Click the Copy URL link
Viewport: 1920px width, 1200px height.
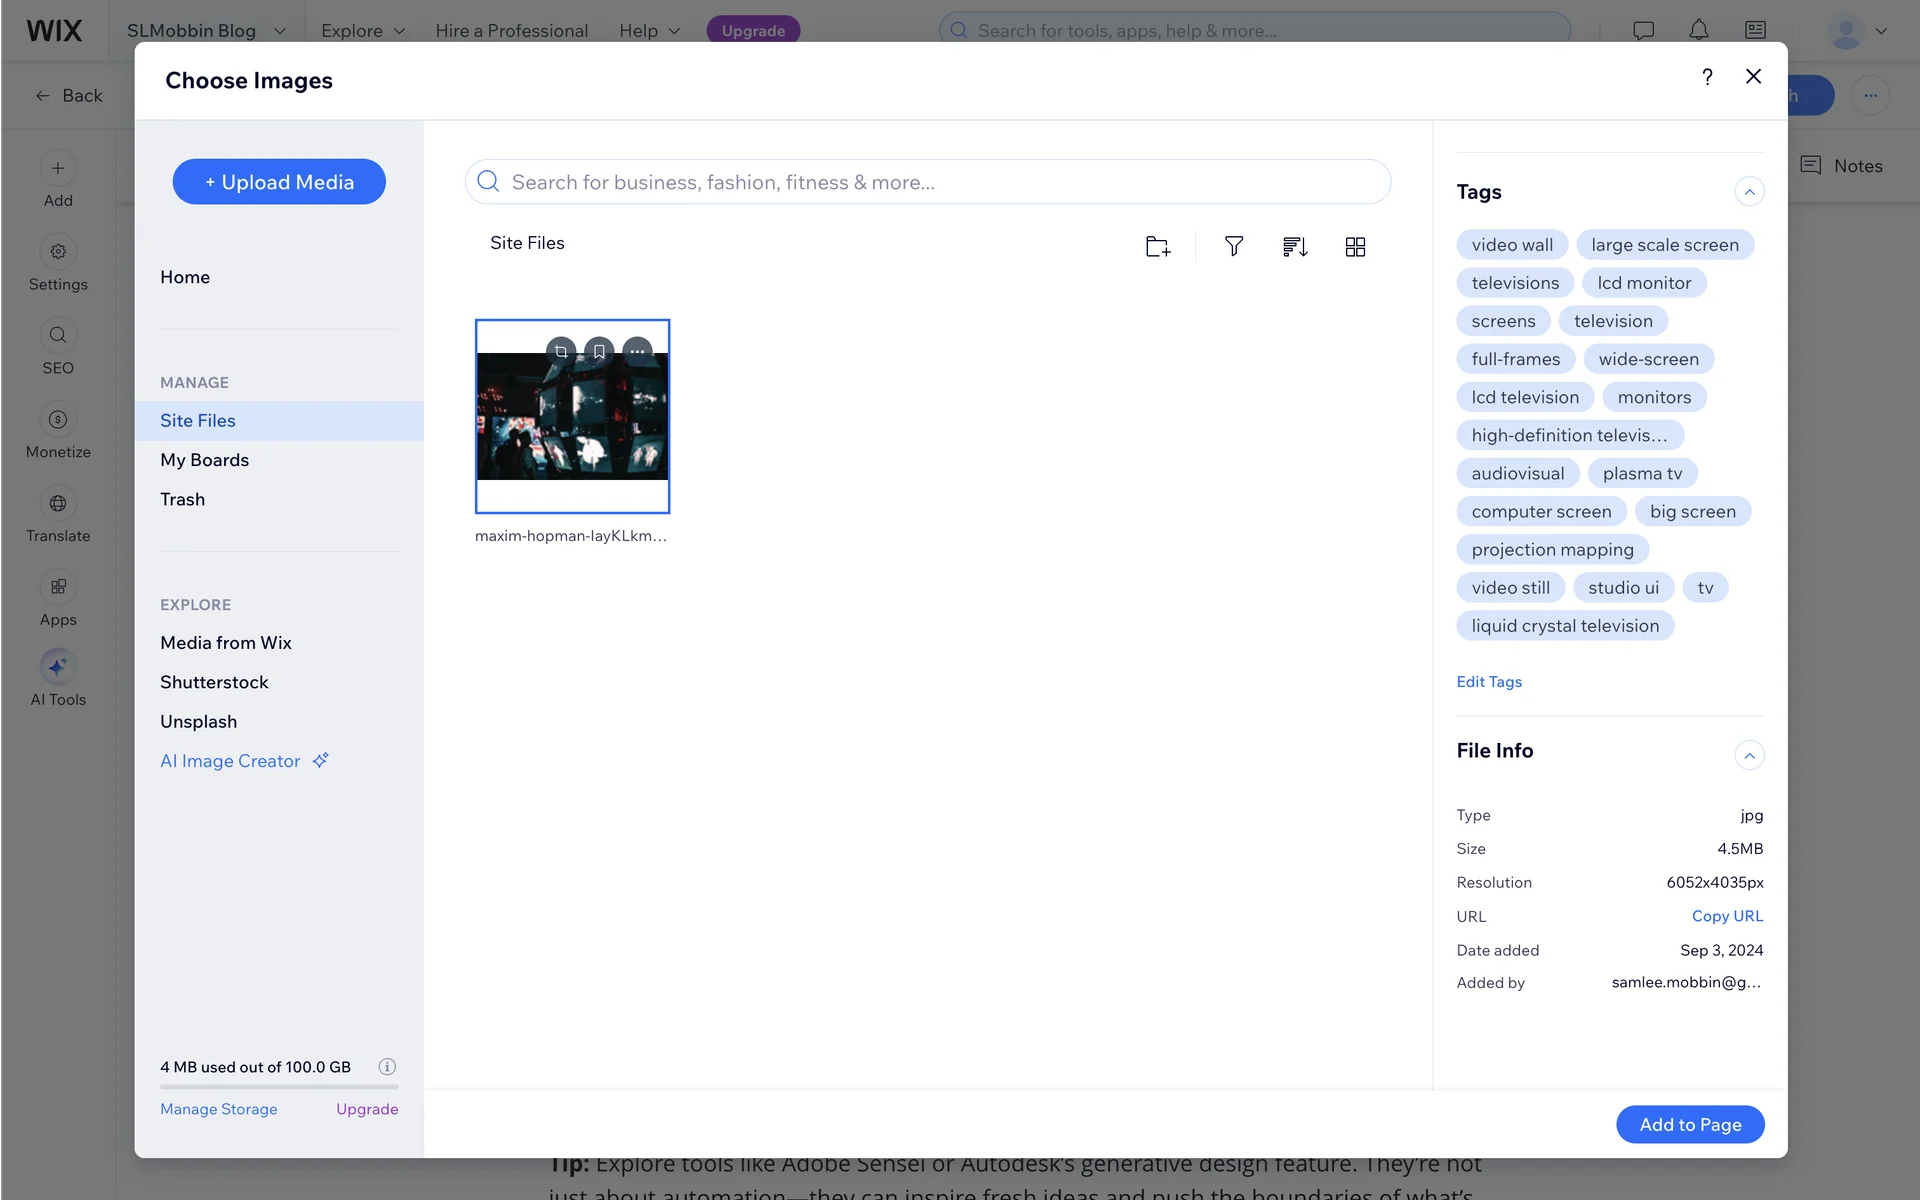coord(1727,916)
